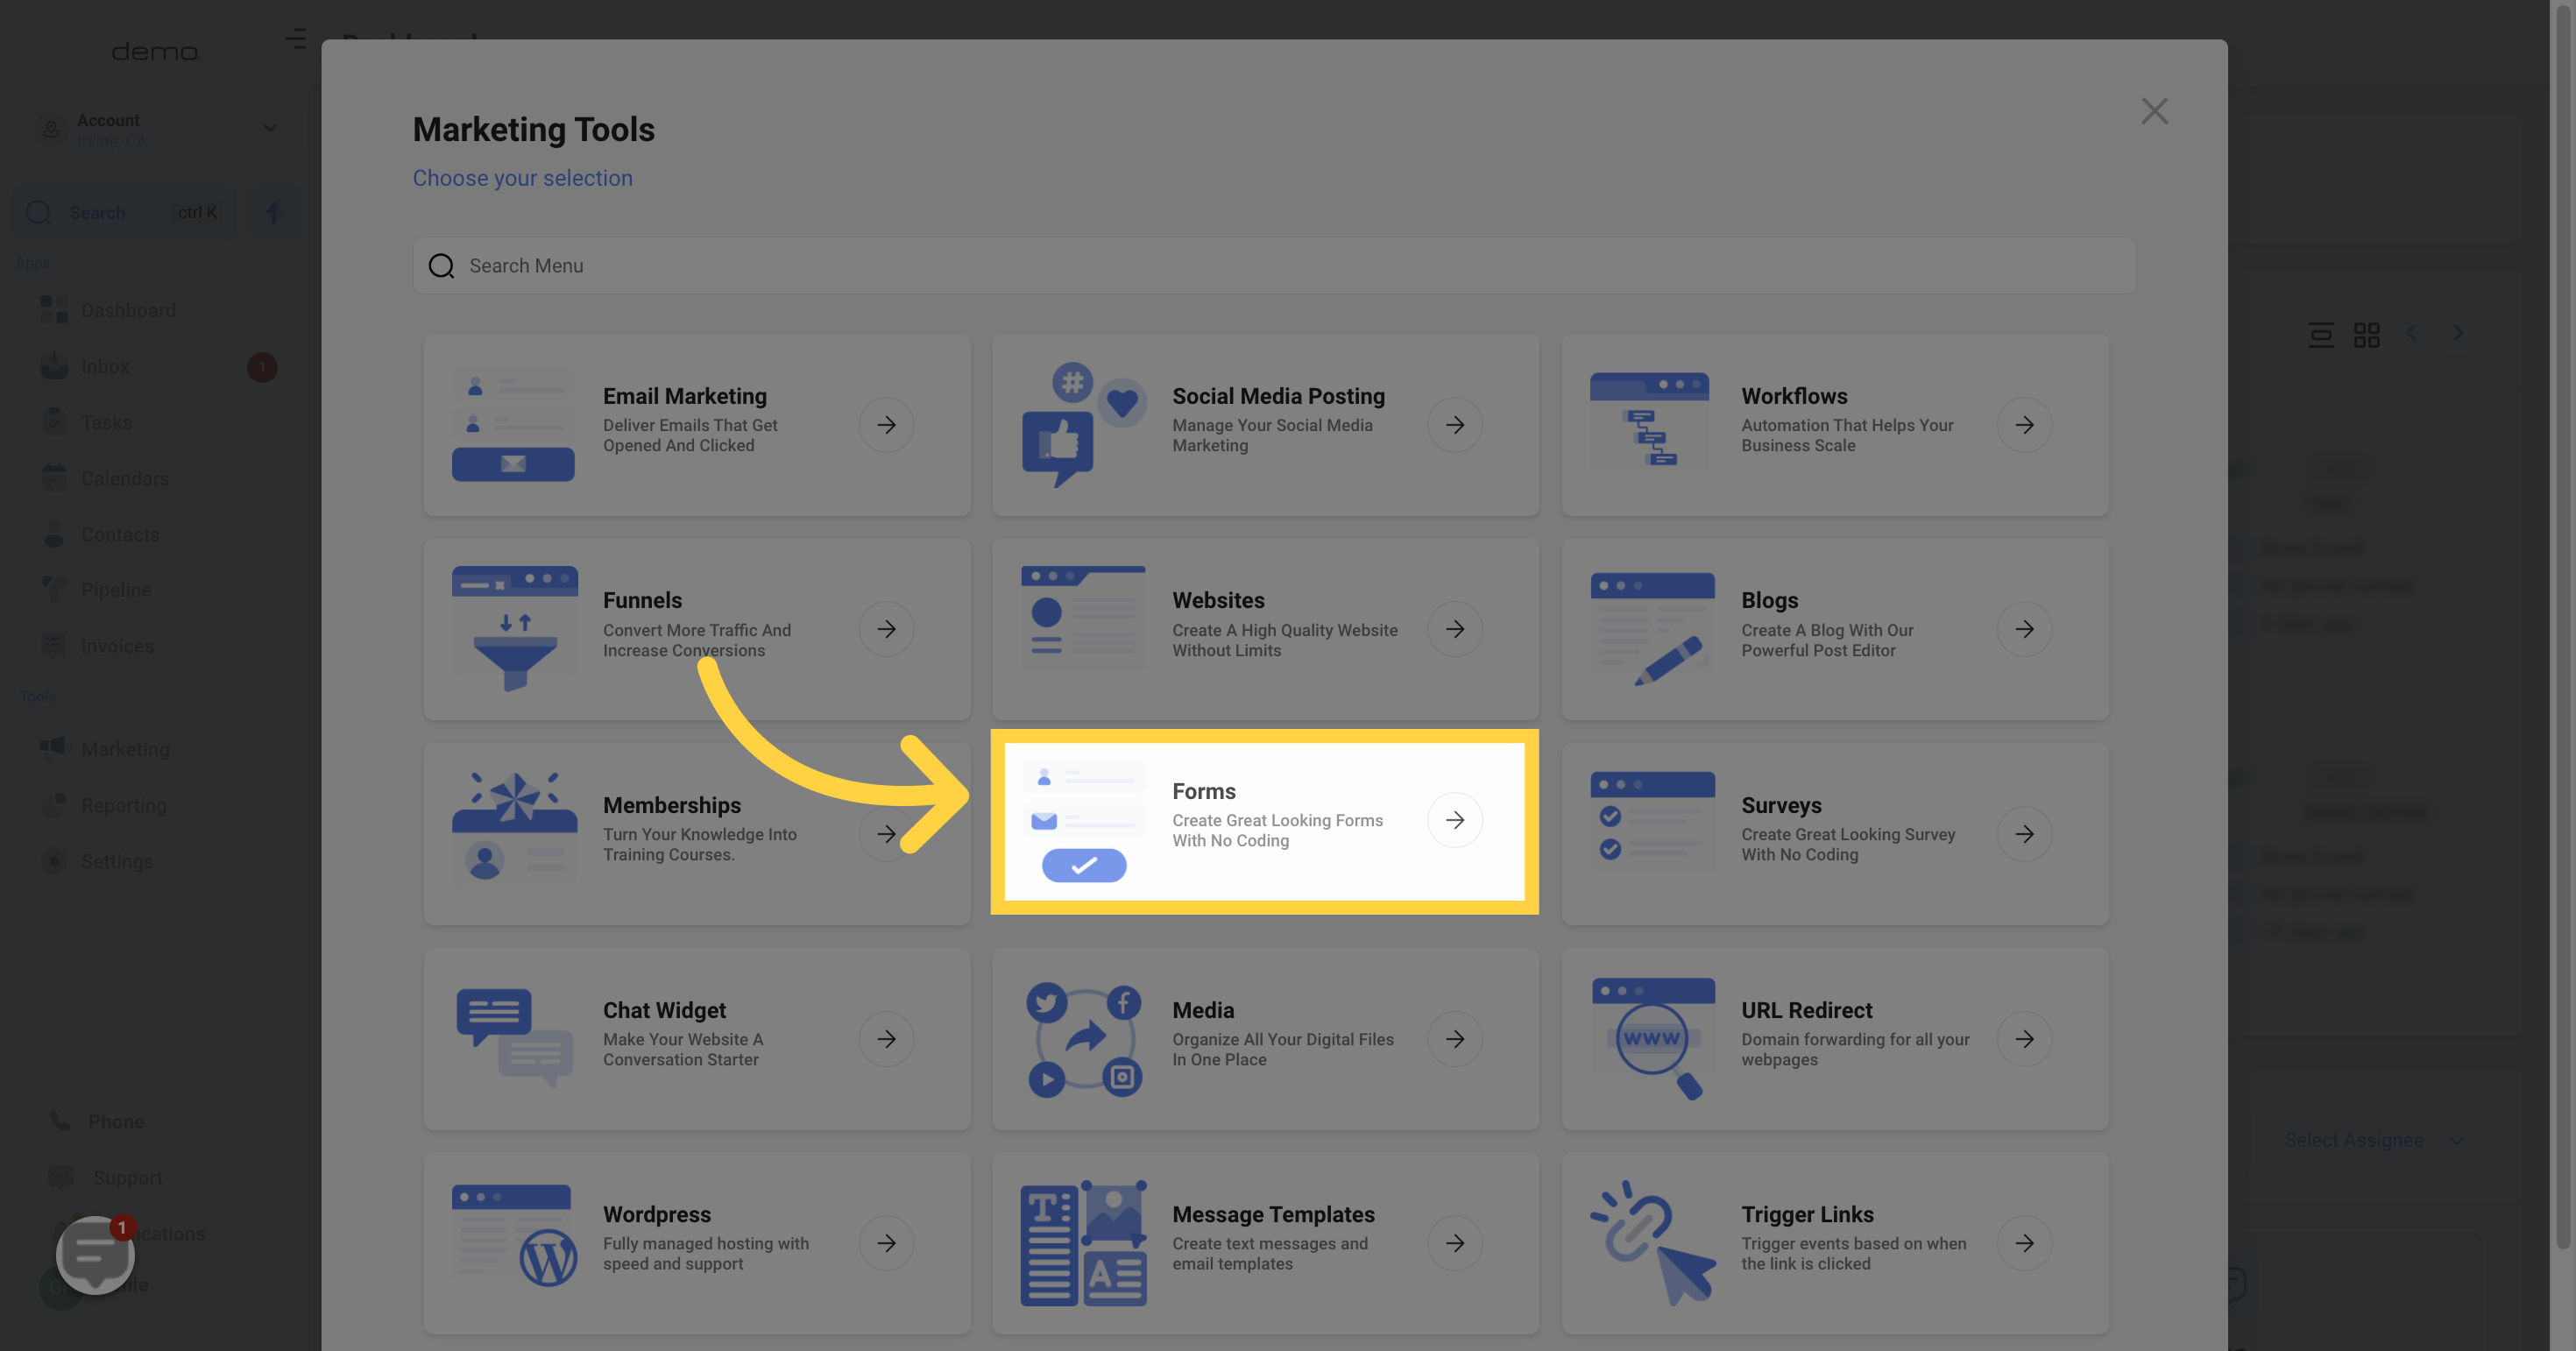
Task: Click the Media sharing illustration
Action: click(1084, 1040)
